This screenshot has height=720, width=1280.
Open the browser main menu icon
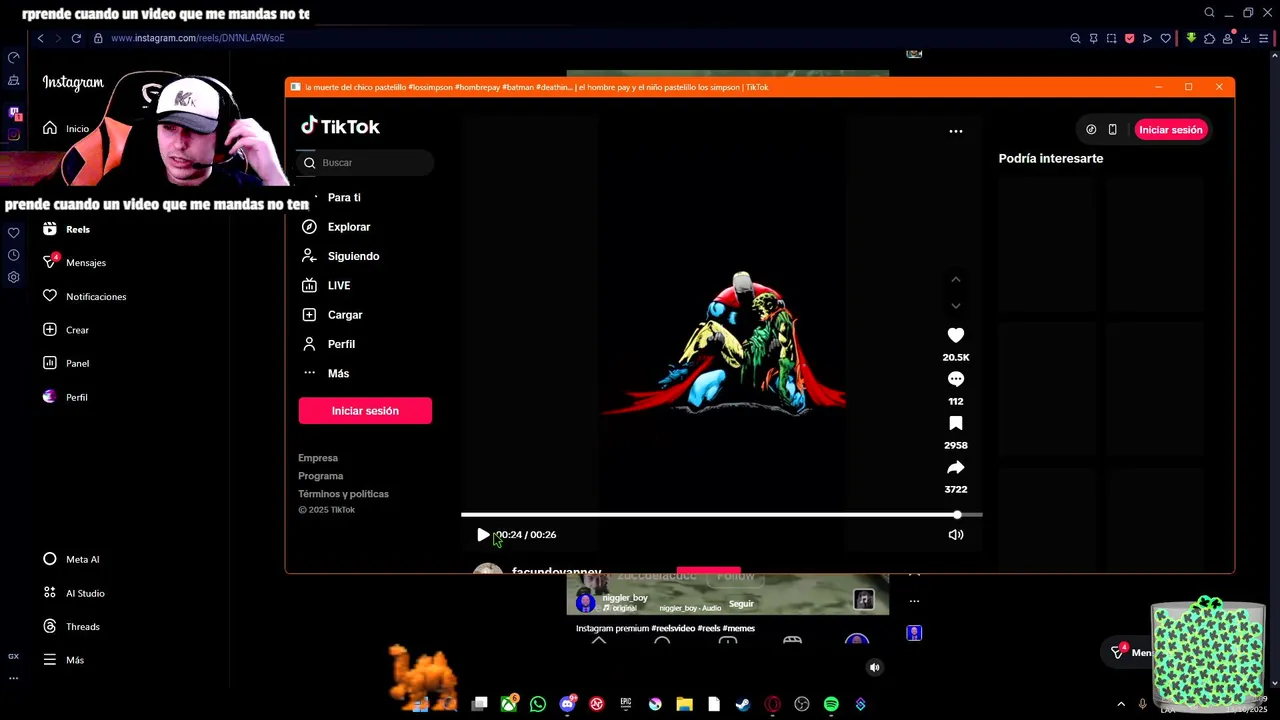[x=1263, y=38]
